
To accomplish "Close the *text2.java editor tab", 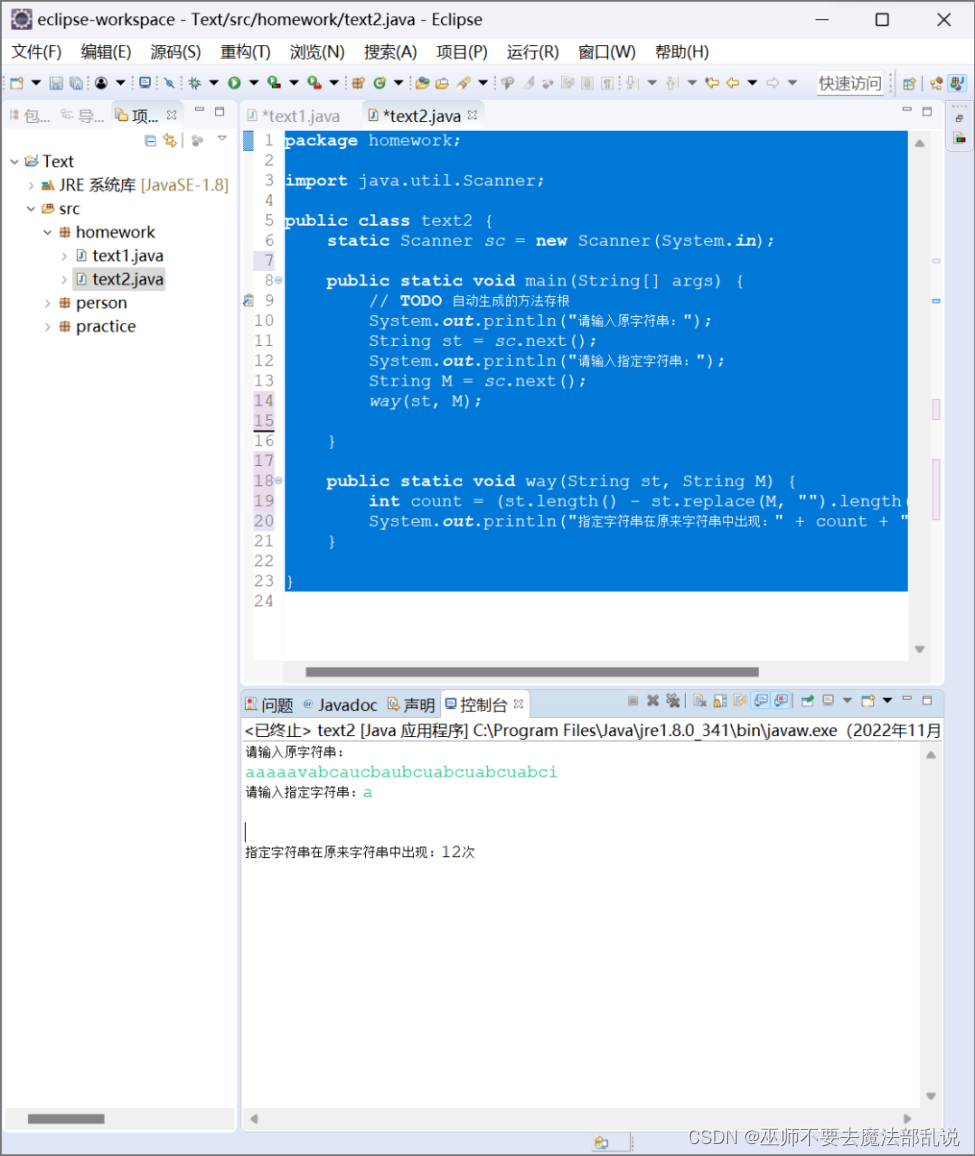I will click(472, 115).
